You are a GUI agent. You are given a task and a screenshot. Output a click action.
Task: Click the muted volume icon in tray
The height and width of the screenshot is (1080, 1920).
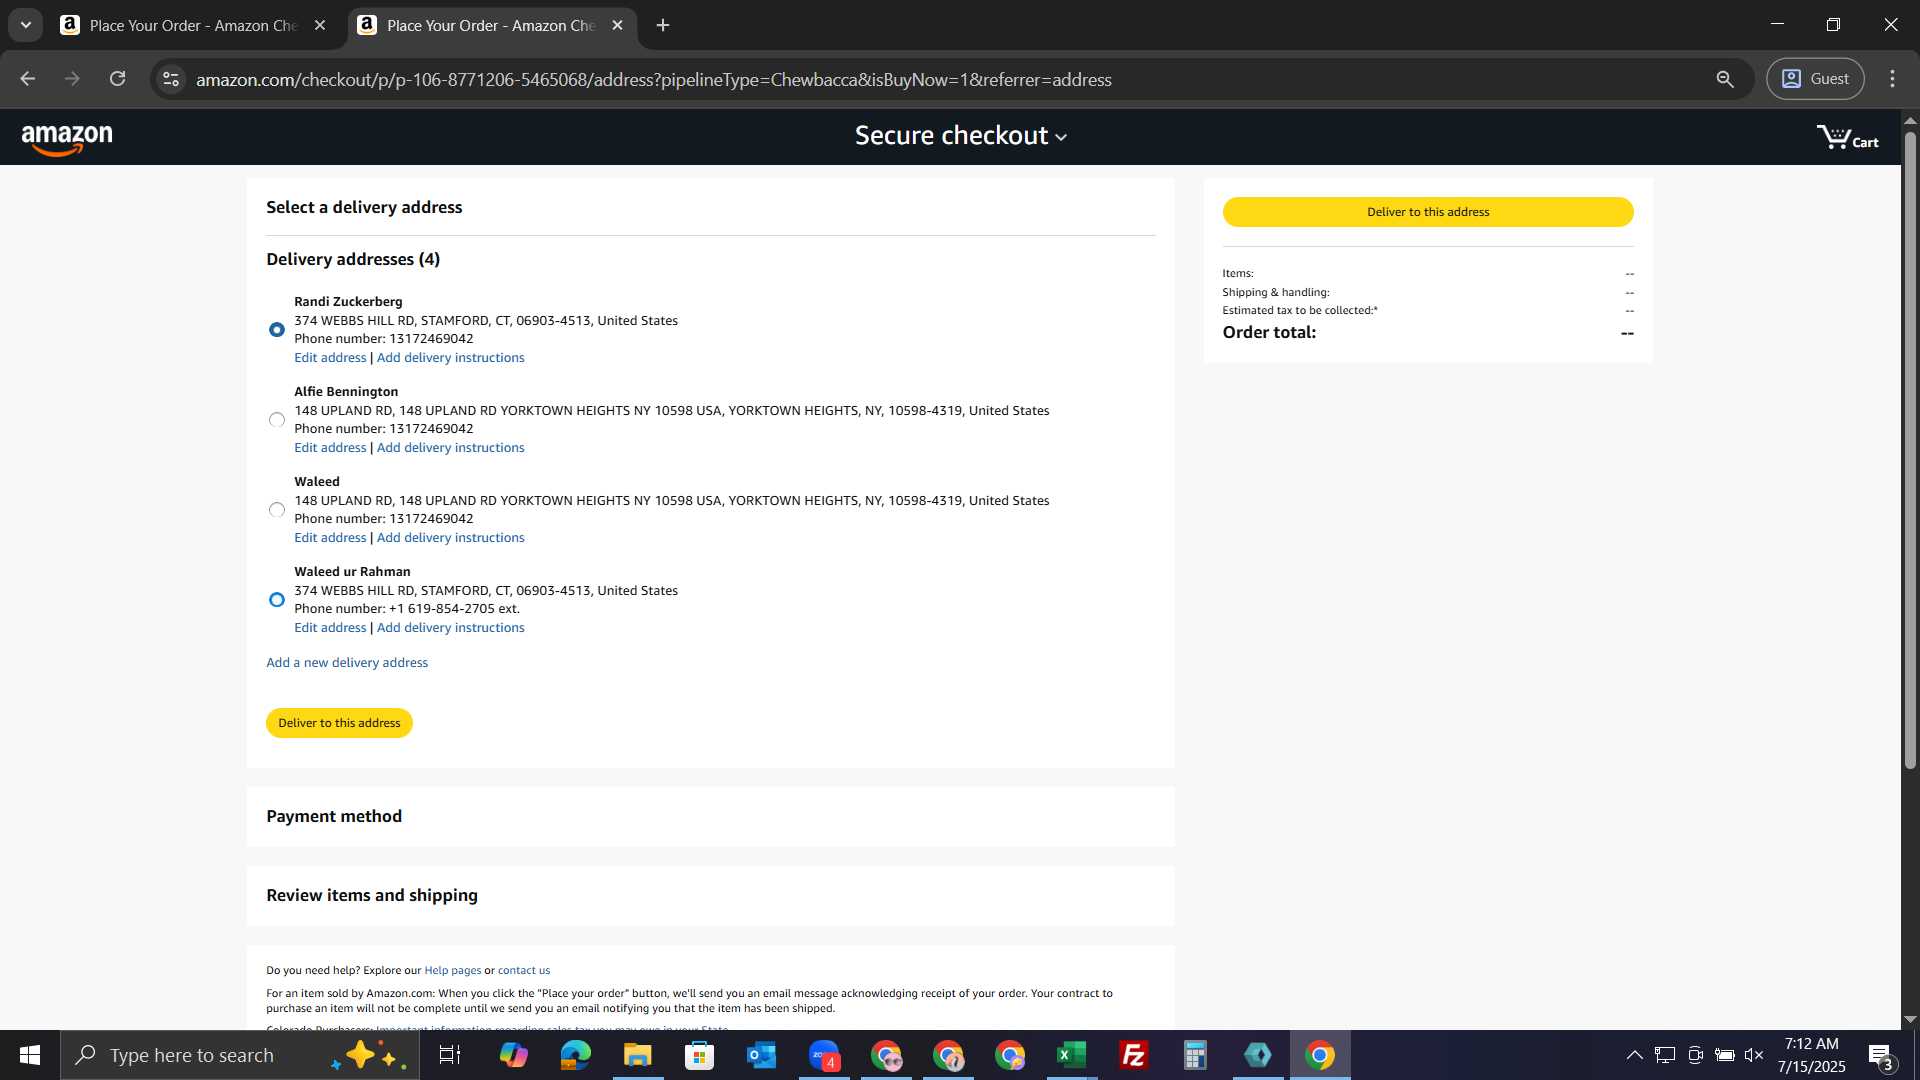[x=1754, y=1055]
